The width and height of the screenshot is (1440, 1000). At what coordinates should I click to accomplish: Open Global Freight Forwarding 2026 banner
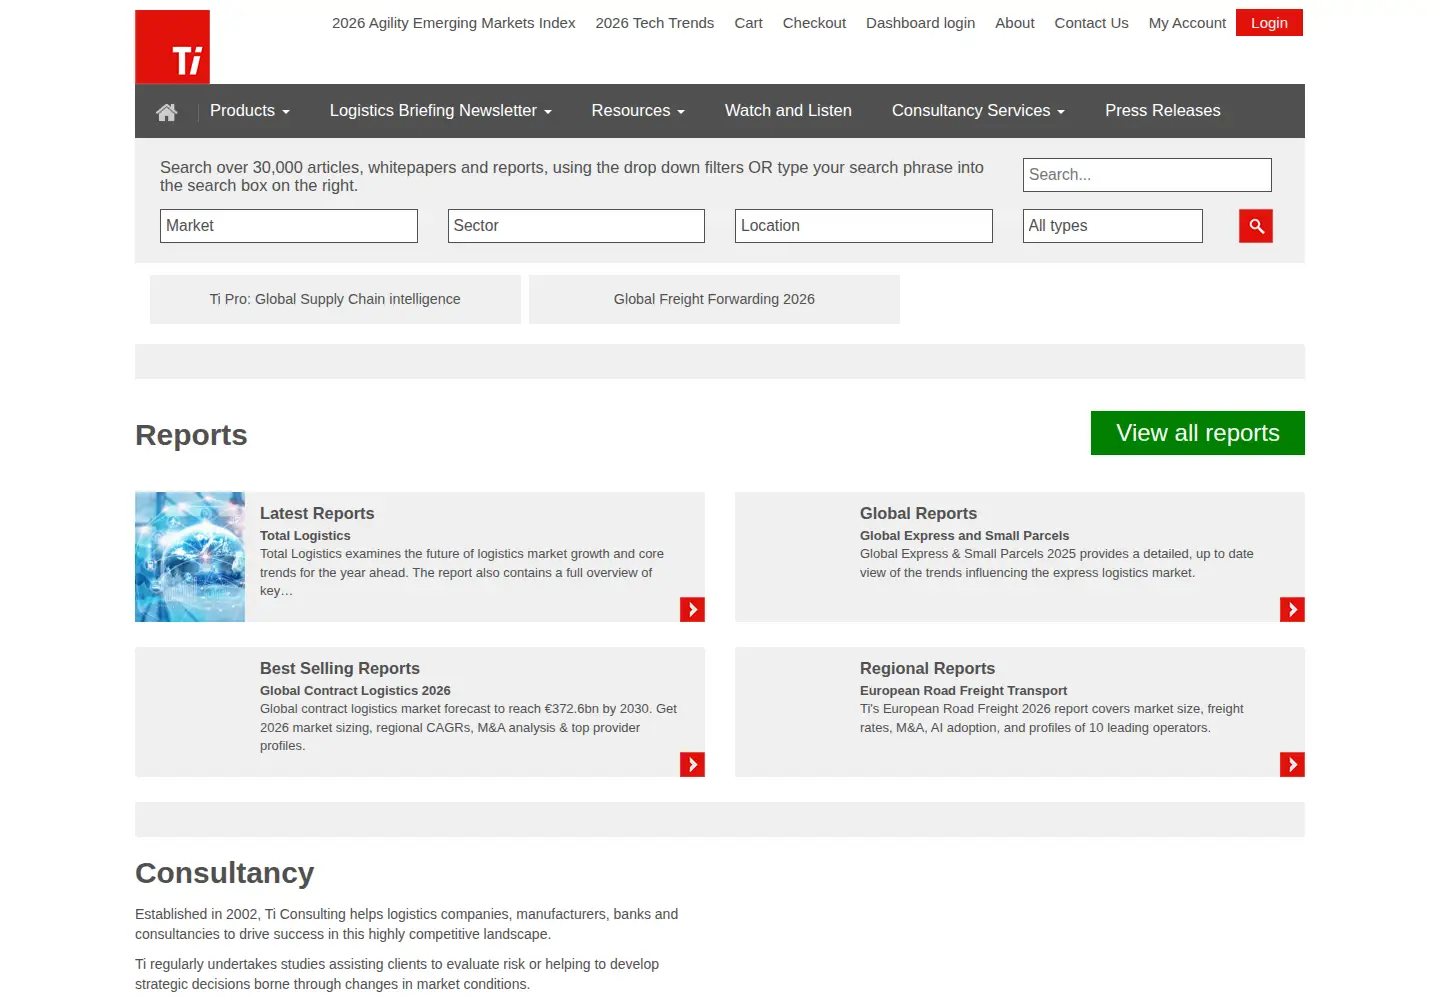pos(714,299)
